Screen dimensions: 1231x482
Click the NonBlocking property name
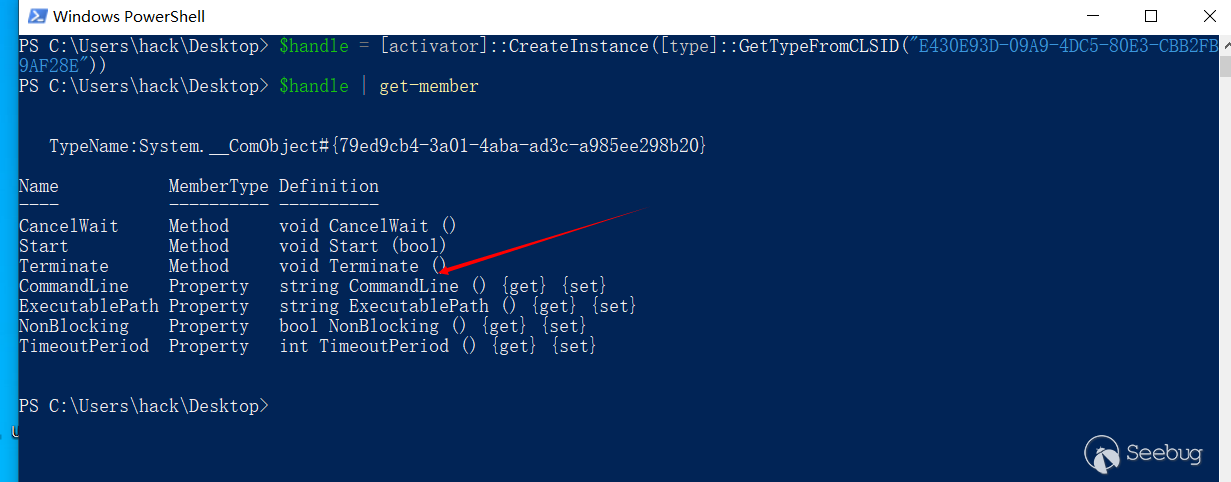tap(73, 326)
